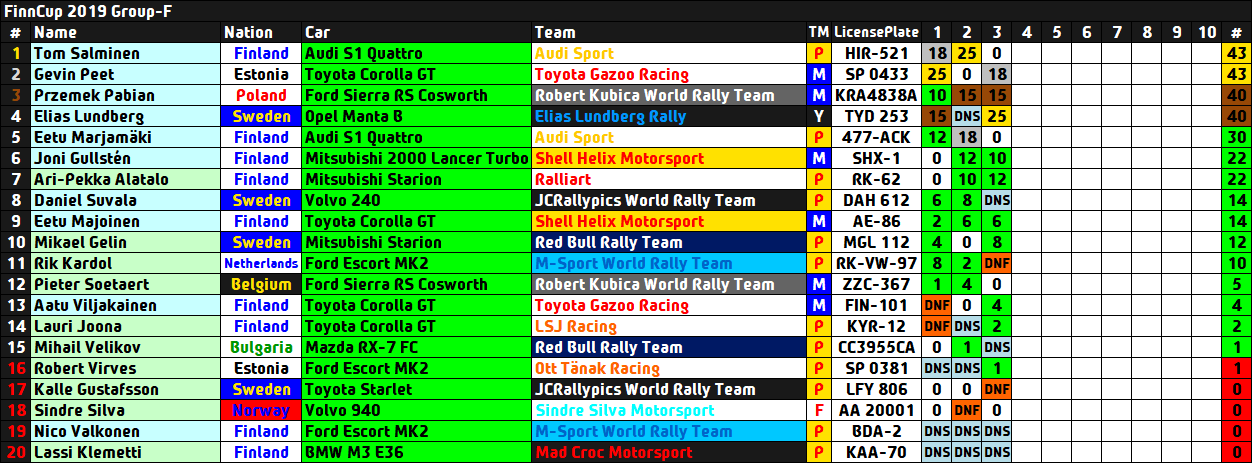Click the Volvo 240 car cell
Image resolution: width=1252 pixels, height=463 pixels.
click(x=416, y=200)
